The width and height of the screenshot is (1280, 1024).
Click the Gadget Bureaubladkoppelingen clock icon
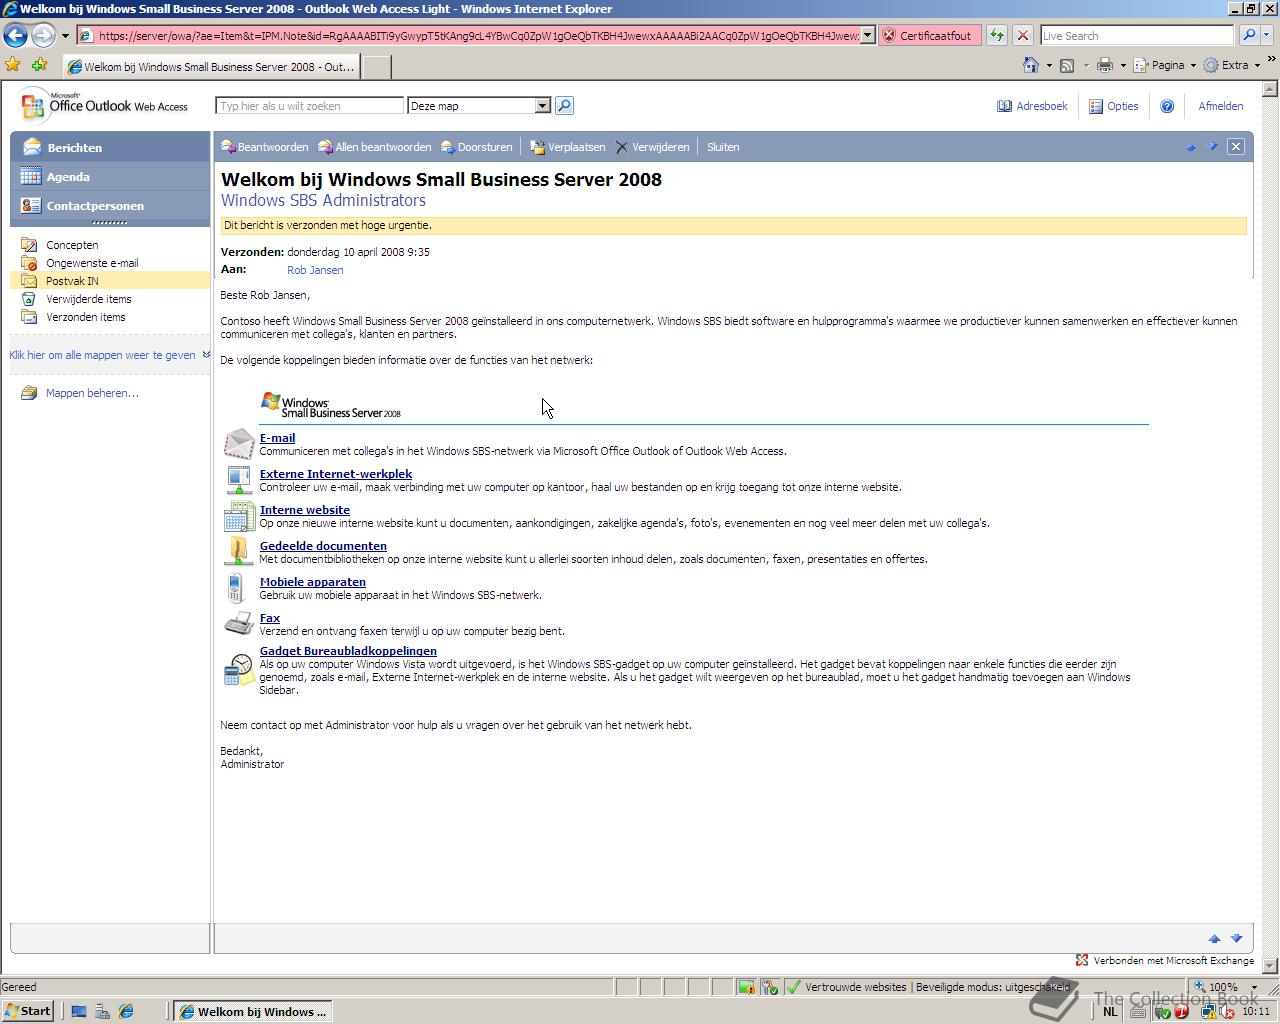point(239,669)
